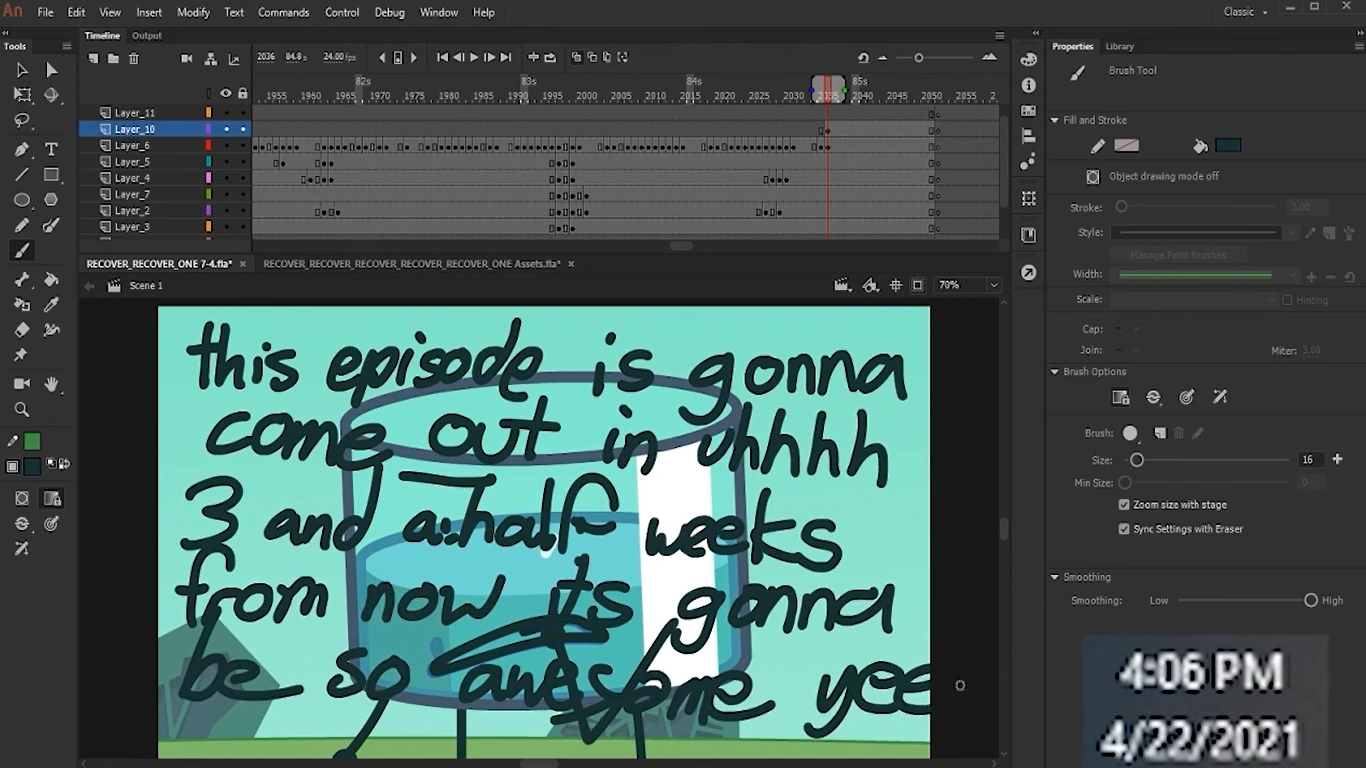Delete the selected timeline layer
1366x768 pixels.
(133, 59)
